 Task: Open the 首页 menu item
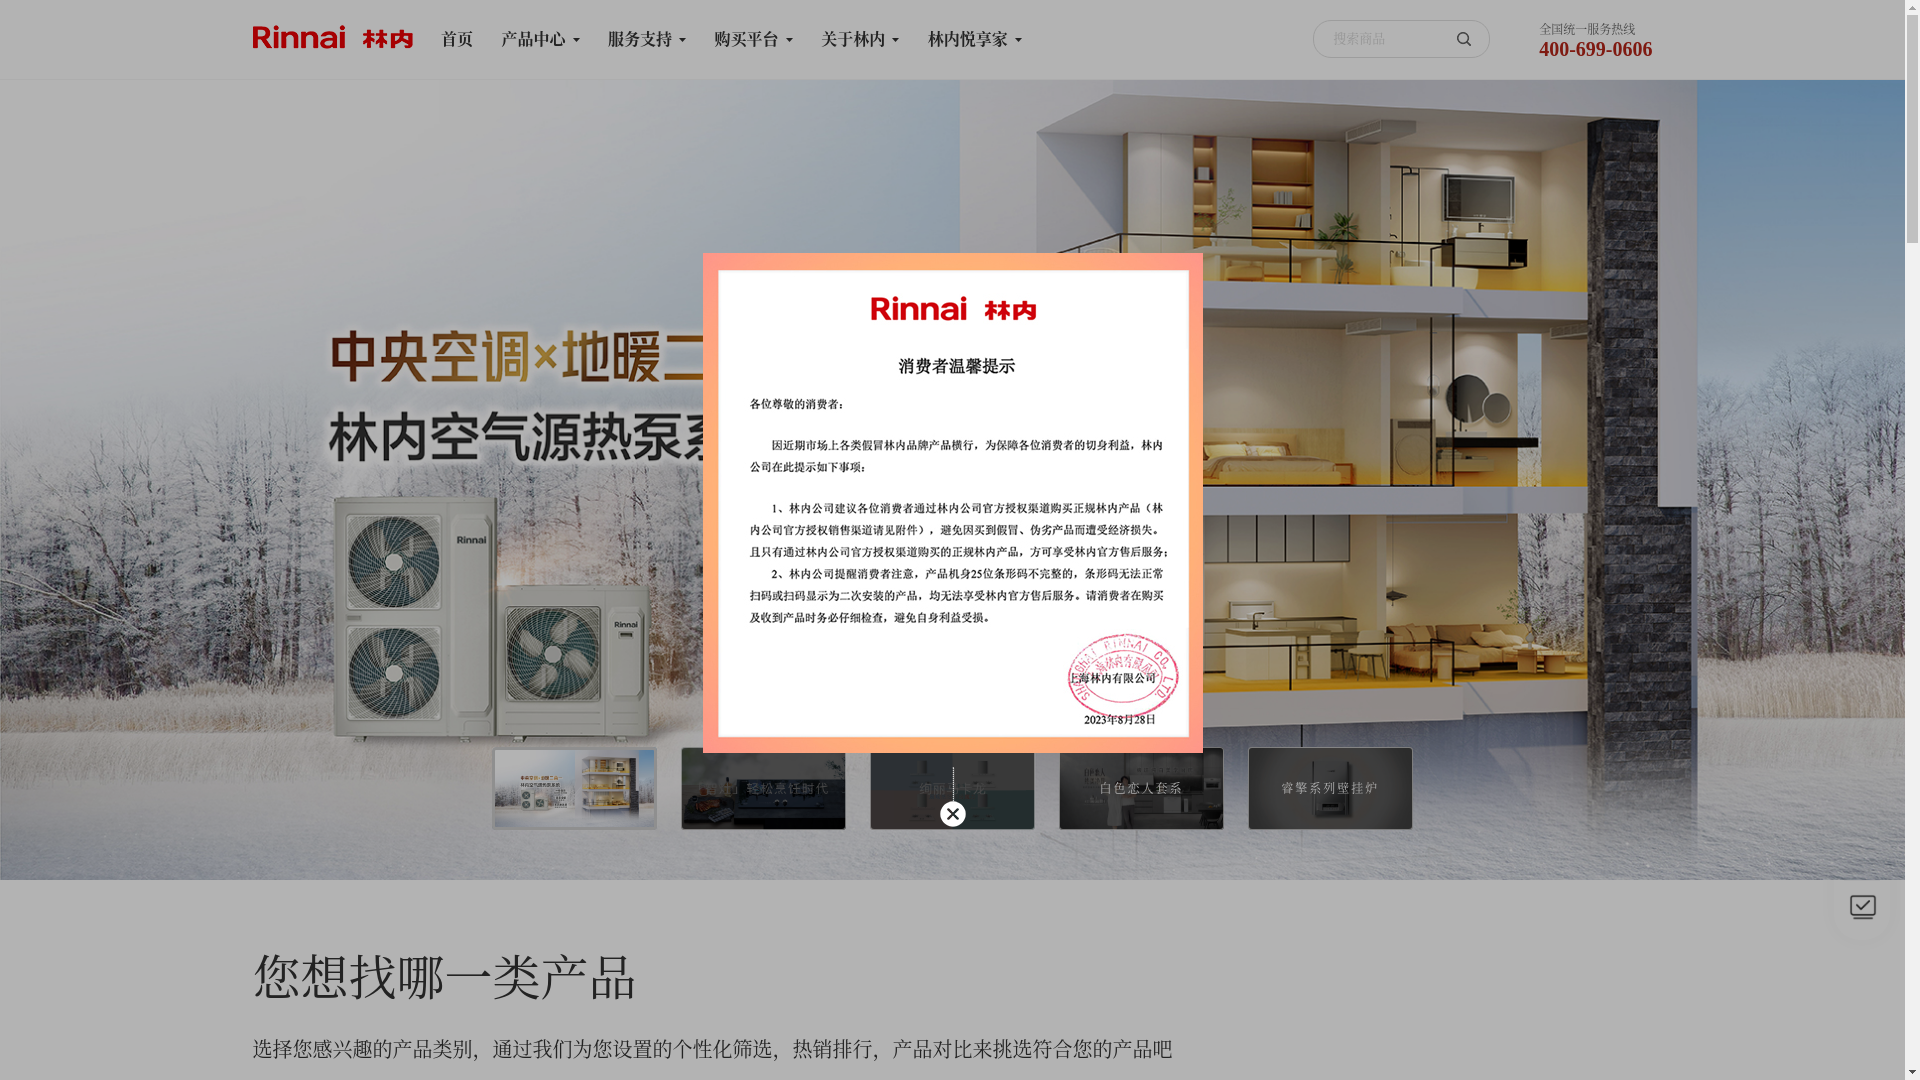(457, 39)
